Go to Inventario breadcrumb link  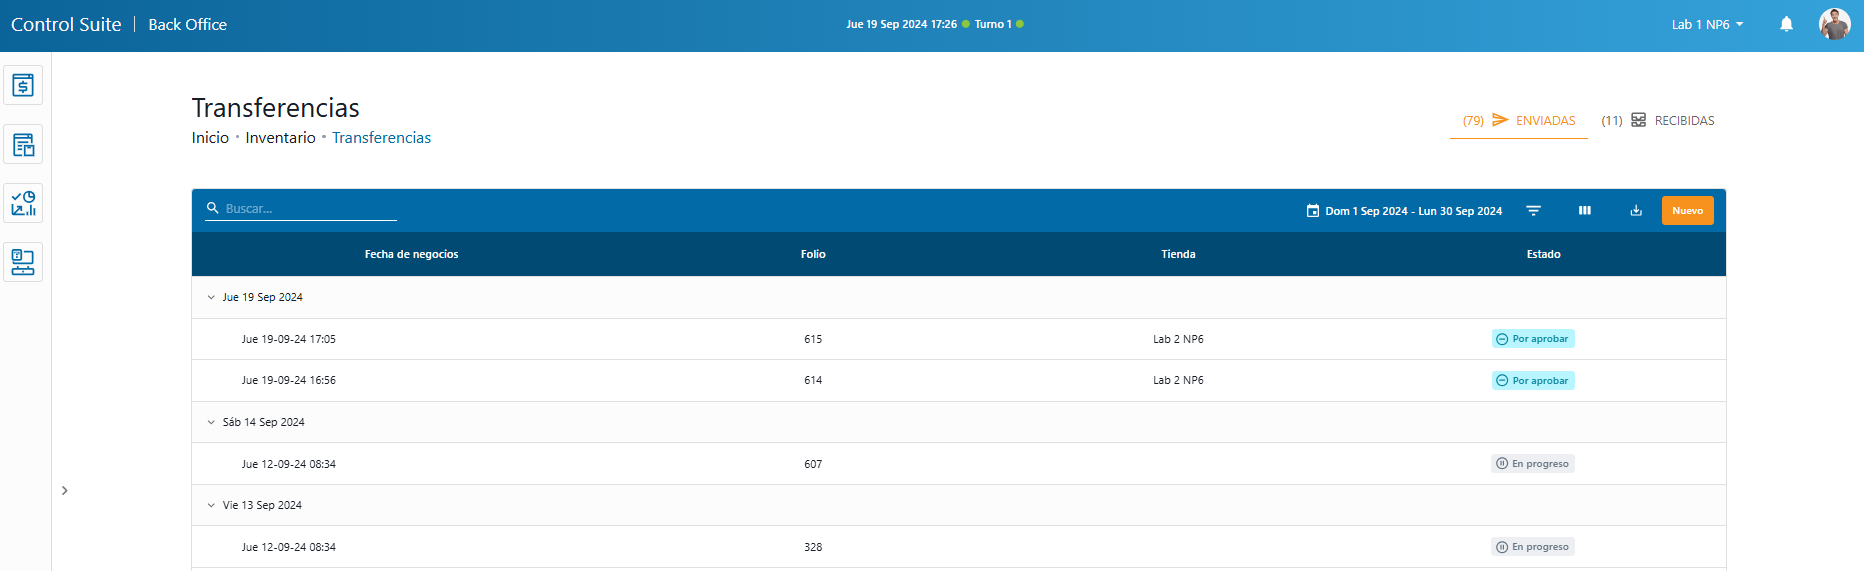tap(280, 138)
